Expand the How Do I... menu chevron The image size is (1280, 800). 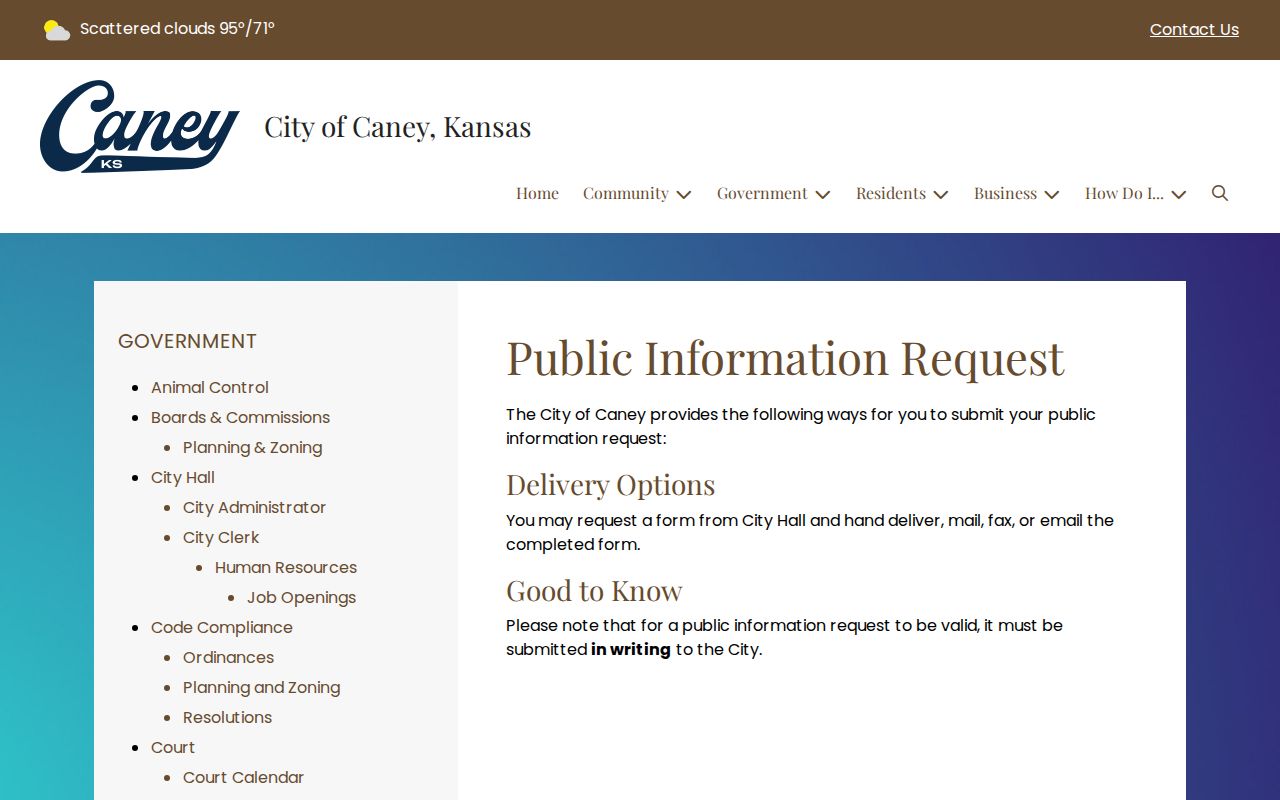(x=1179, y=194)
